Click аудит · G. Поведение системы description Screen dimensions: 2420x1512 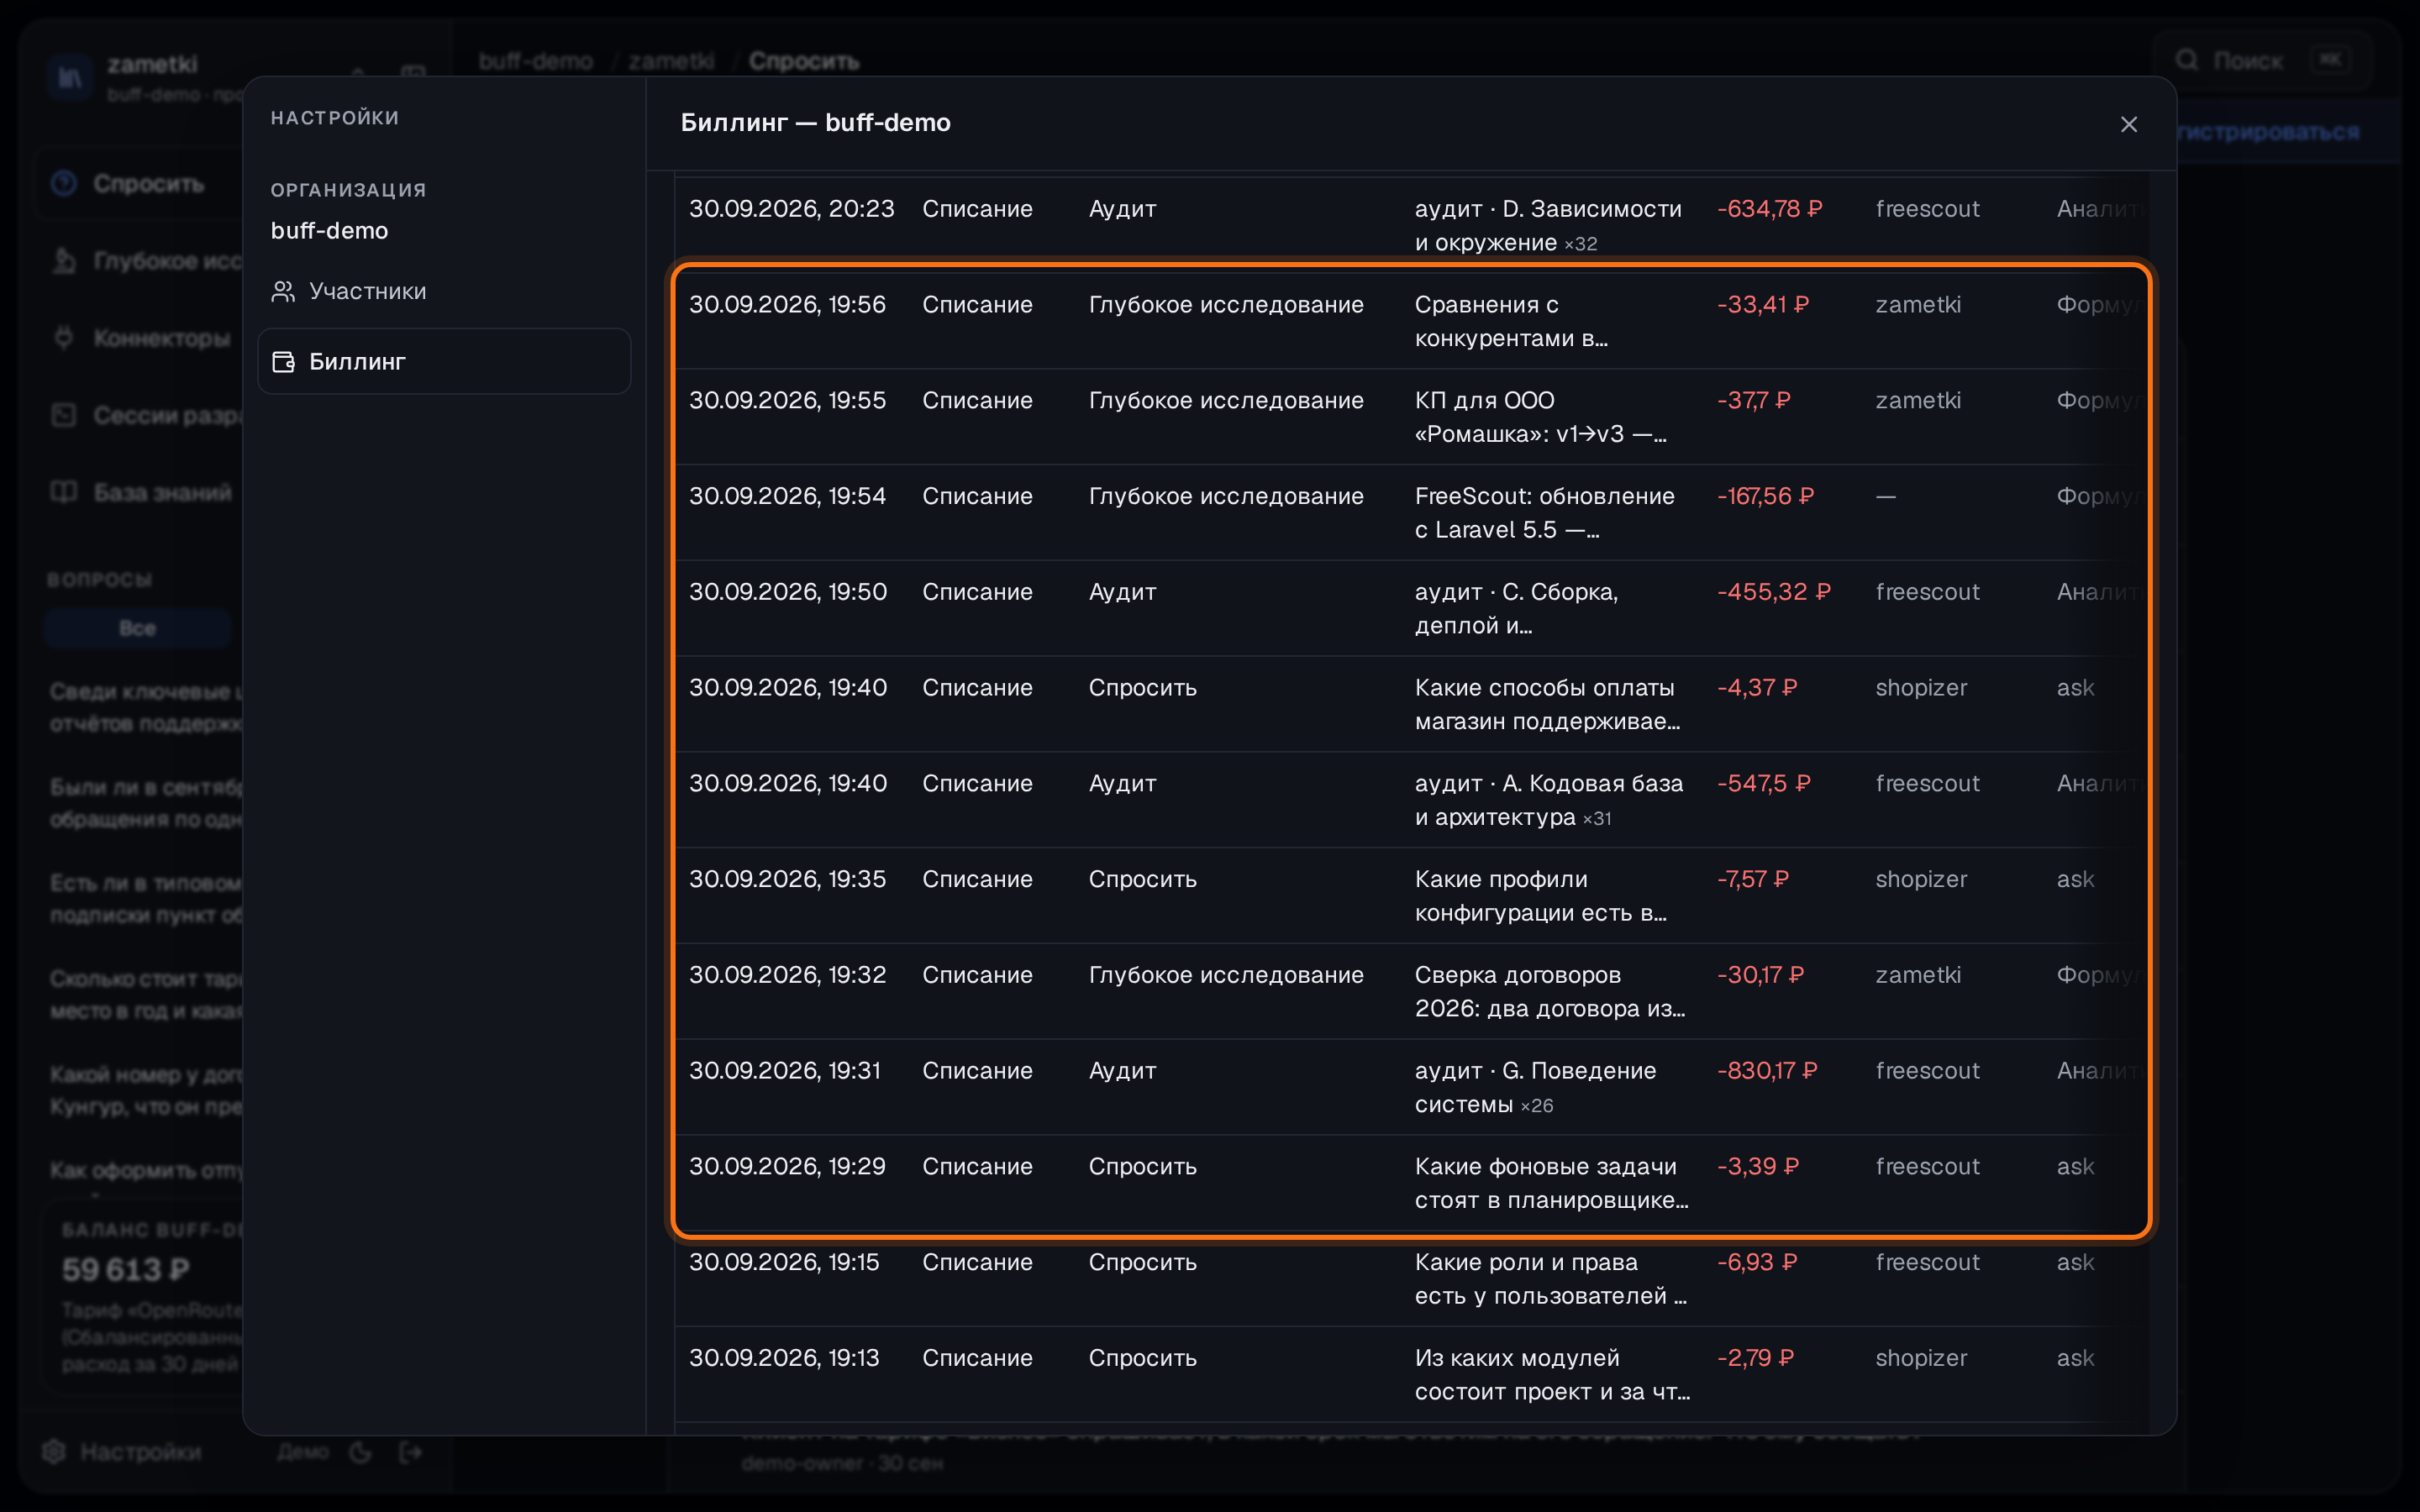(x=1535, y=1087)
